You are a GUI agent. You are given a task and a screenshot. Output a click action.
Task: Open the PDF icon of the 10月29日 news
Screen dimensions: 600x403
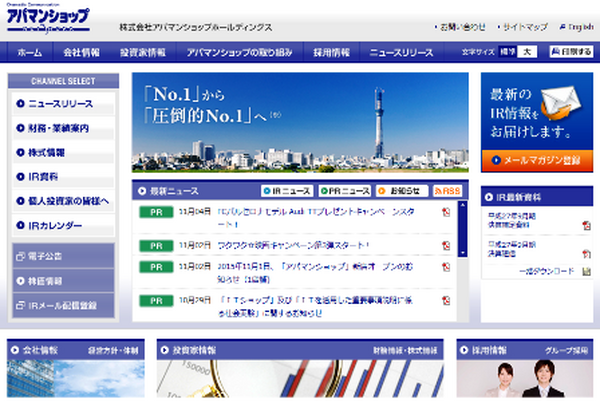pos(446,300)
